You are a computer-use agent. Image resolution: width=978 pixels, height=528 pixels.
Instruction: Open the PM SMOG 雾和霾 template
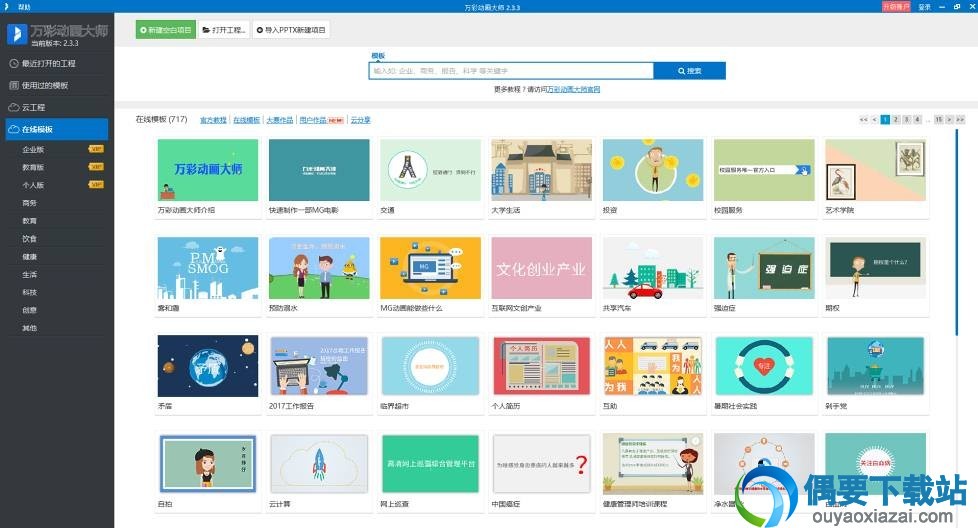[x=208, y=268]
